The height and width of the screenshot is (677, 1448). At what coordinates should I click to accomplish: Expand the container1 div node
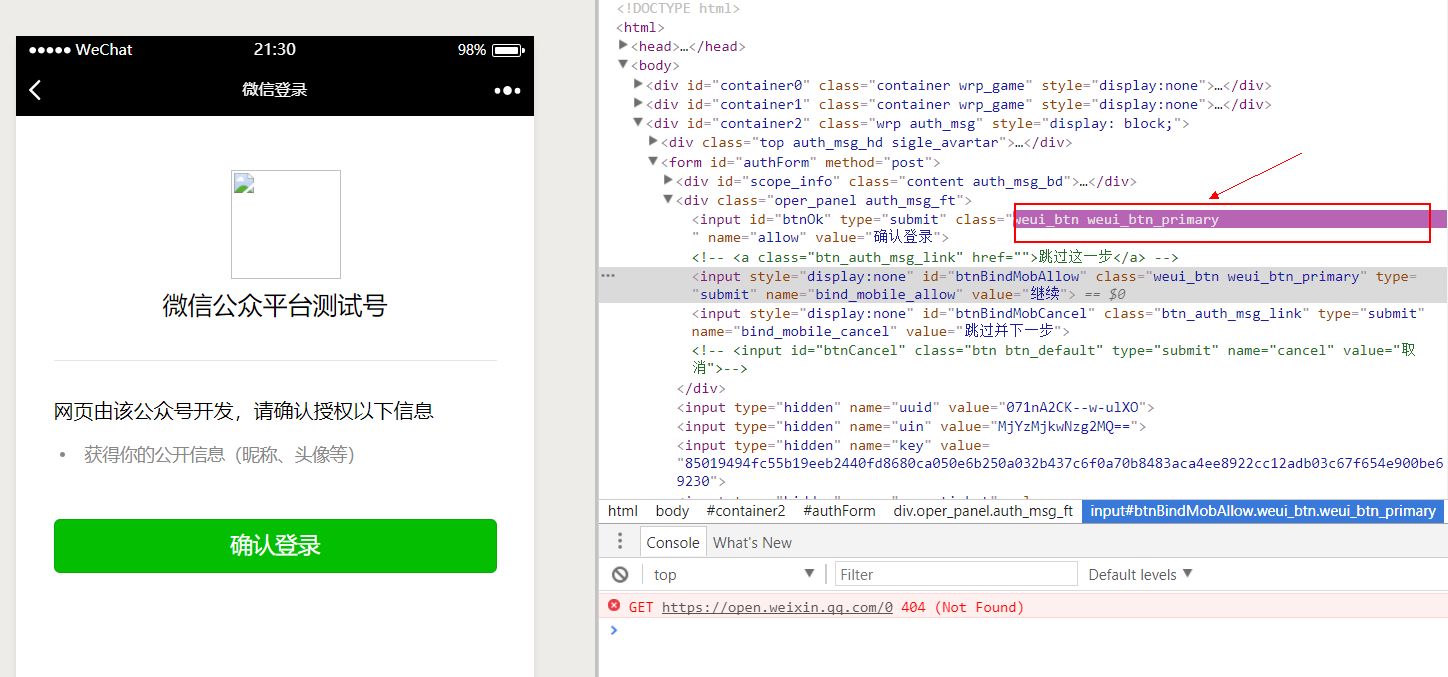click(x=639, y=104)
